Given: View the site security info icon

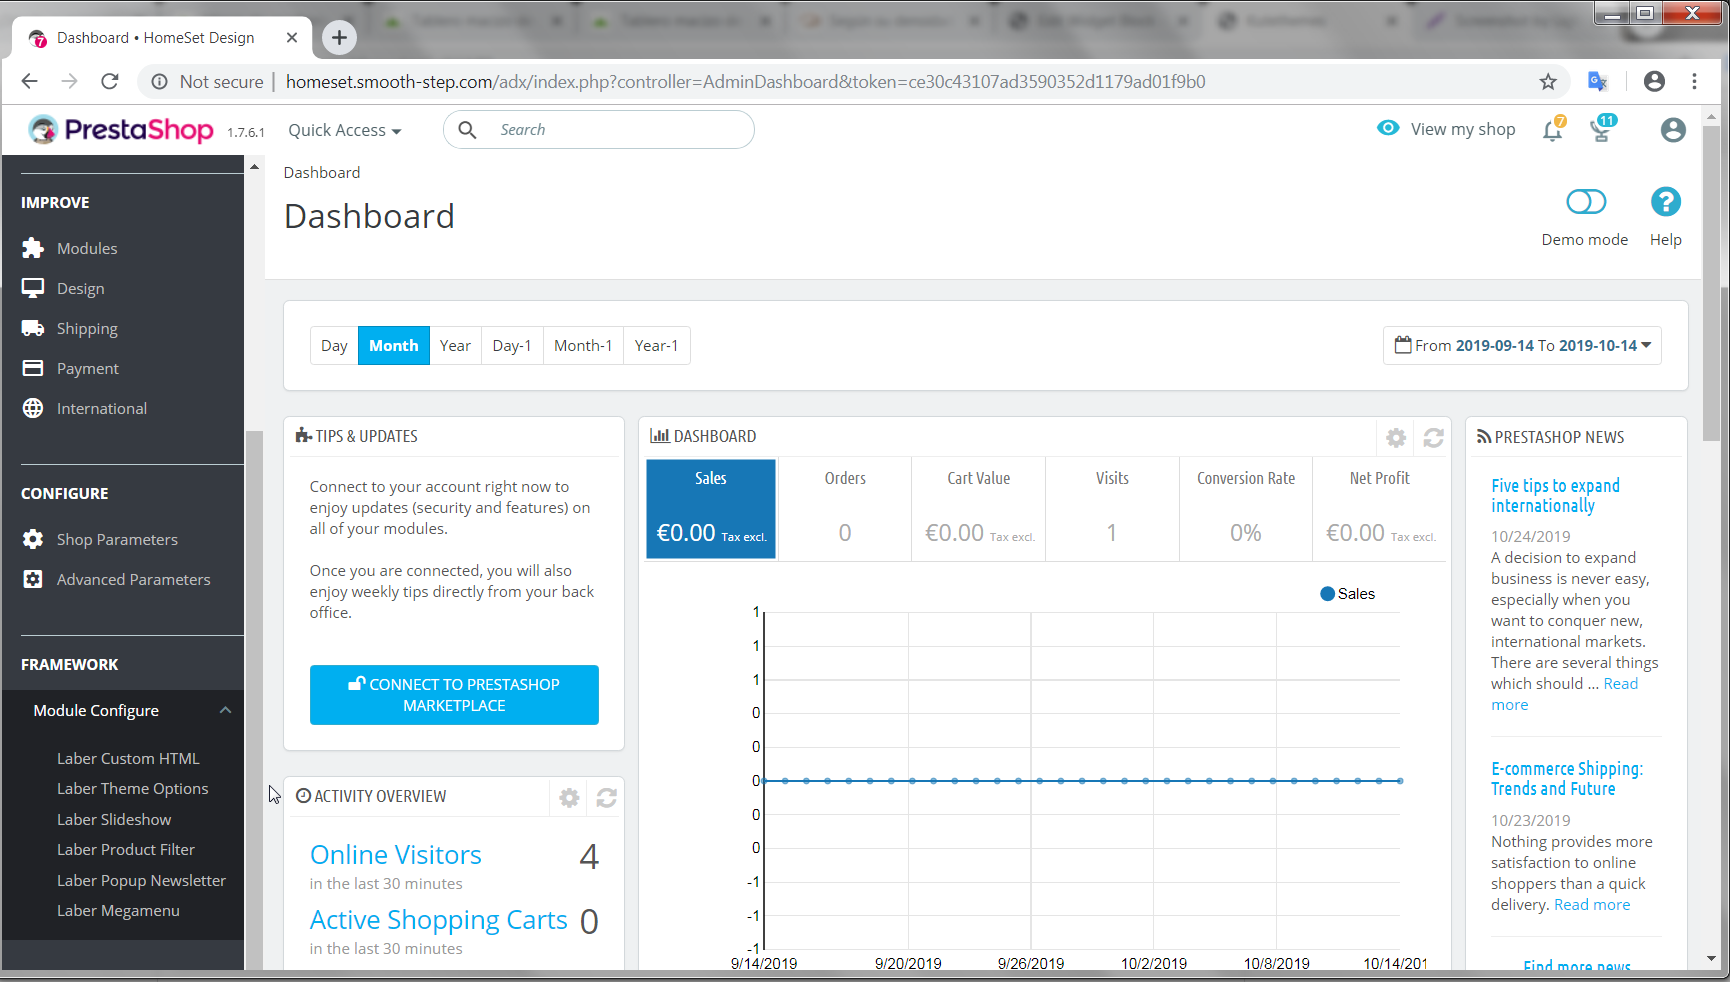Looking at the screenshot, I should (159, 82).
